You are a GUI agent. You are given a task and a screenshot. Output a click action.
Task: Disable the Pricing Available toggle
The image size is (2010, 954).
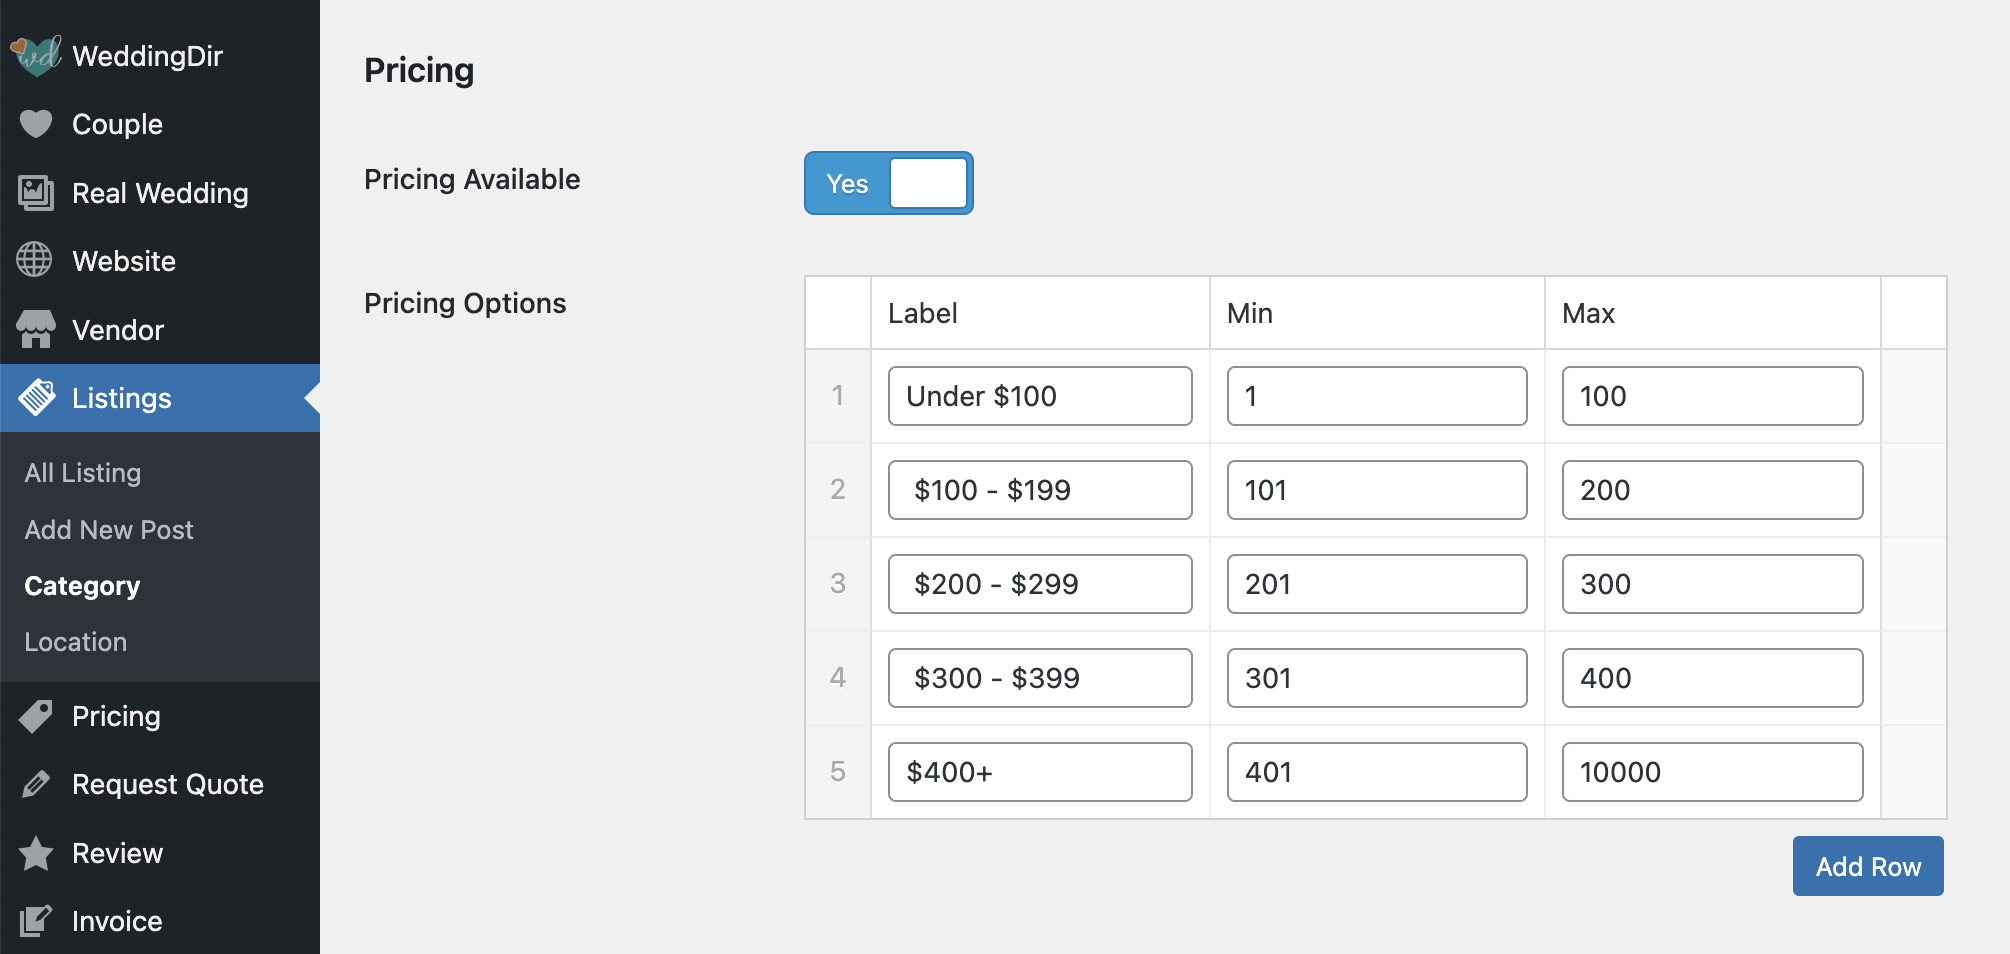tap(887, 183)
